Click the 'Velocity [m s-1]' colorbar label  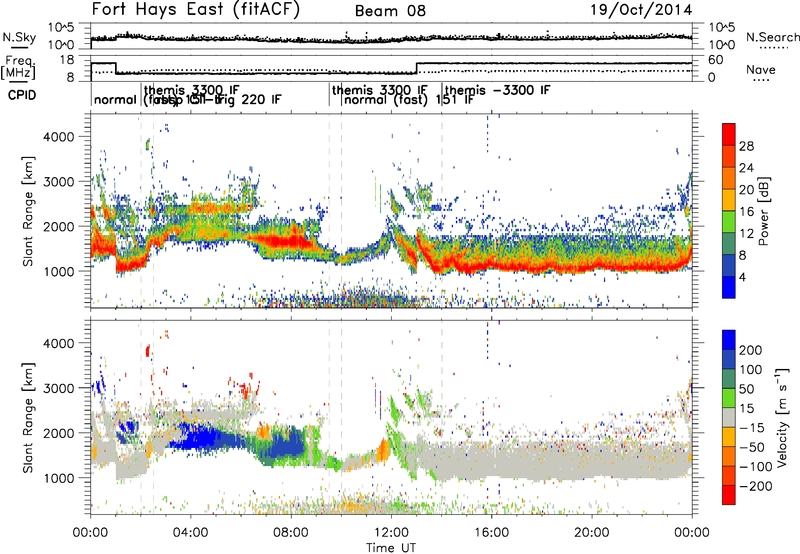coord(781,417)
